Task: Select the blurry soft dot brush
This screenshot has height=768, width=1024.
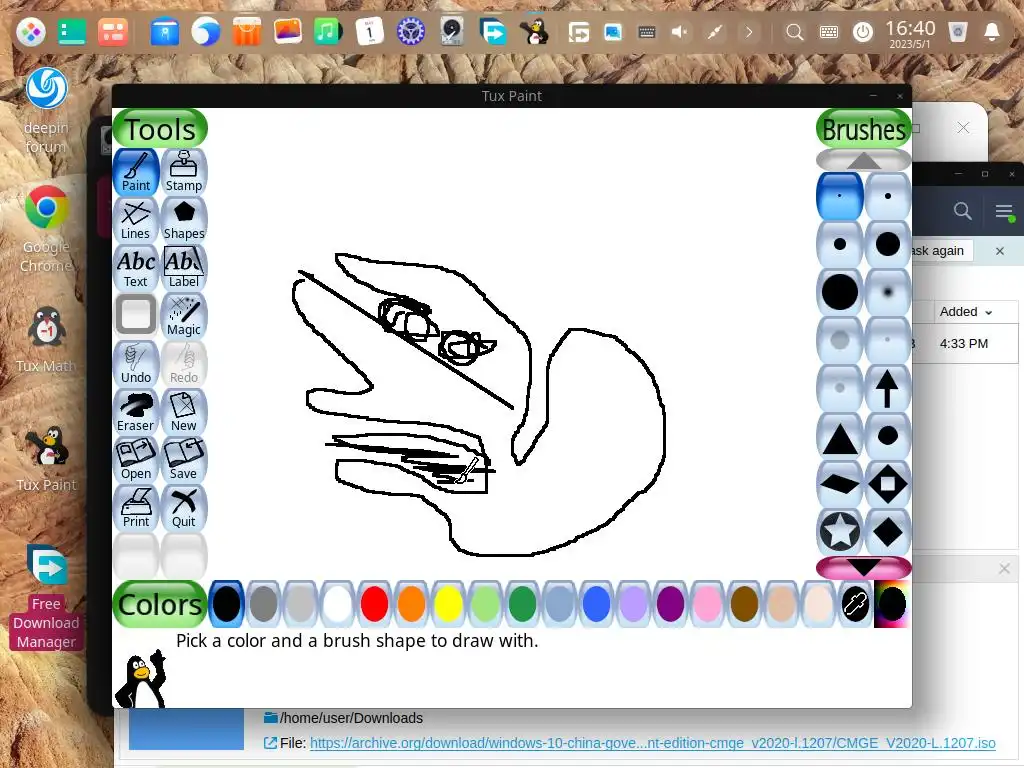Action: tap(888, 292)
